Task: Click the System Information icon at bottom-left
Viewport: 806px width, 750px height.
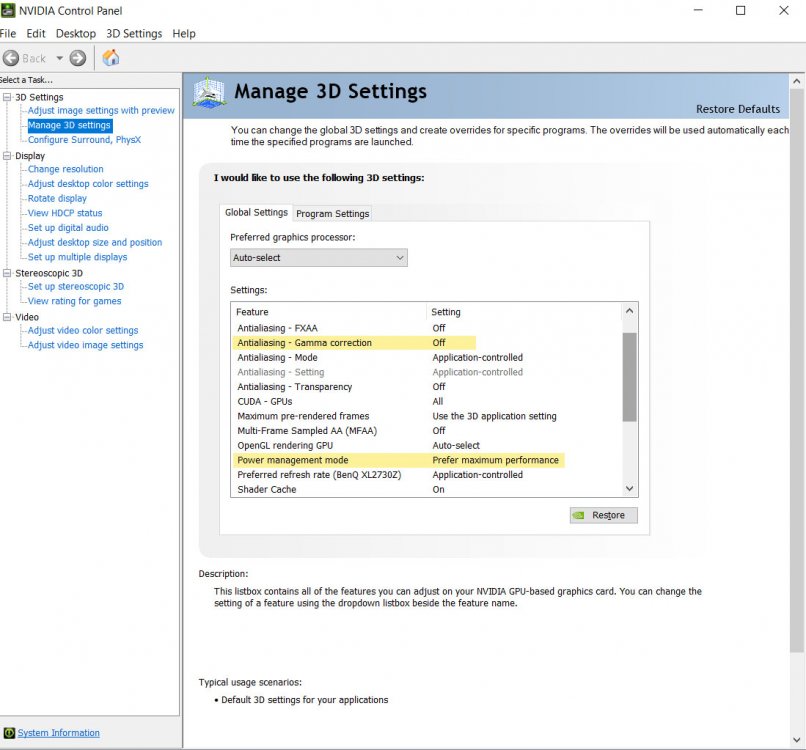Action: tap(9, 733)
